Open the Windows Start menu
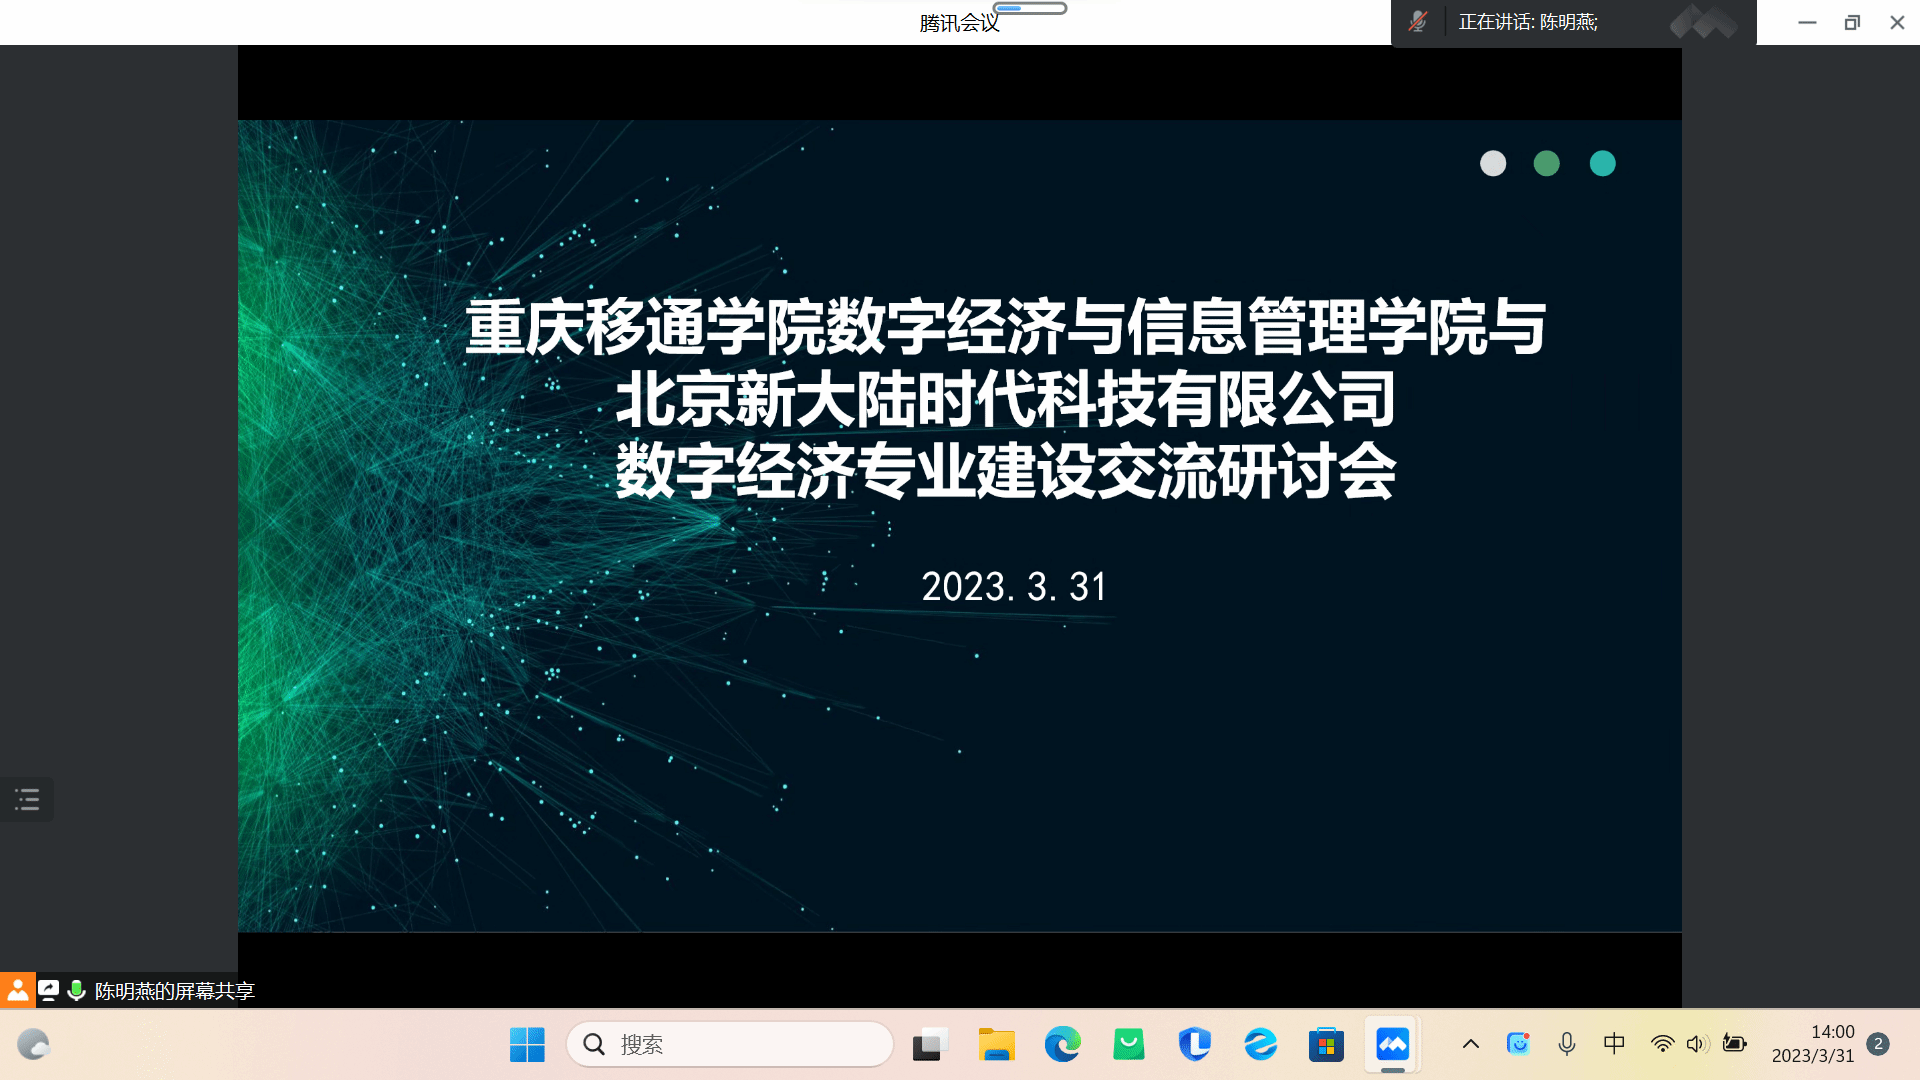Image resolution: width=1920 pixels, height=1080 pixels. click(x=527, y=1045)
